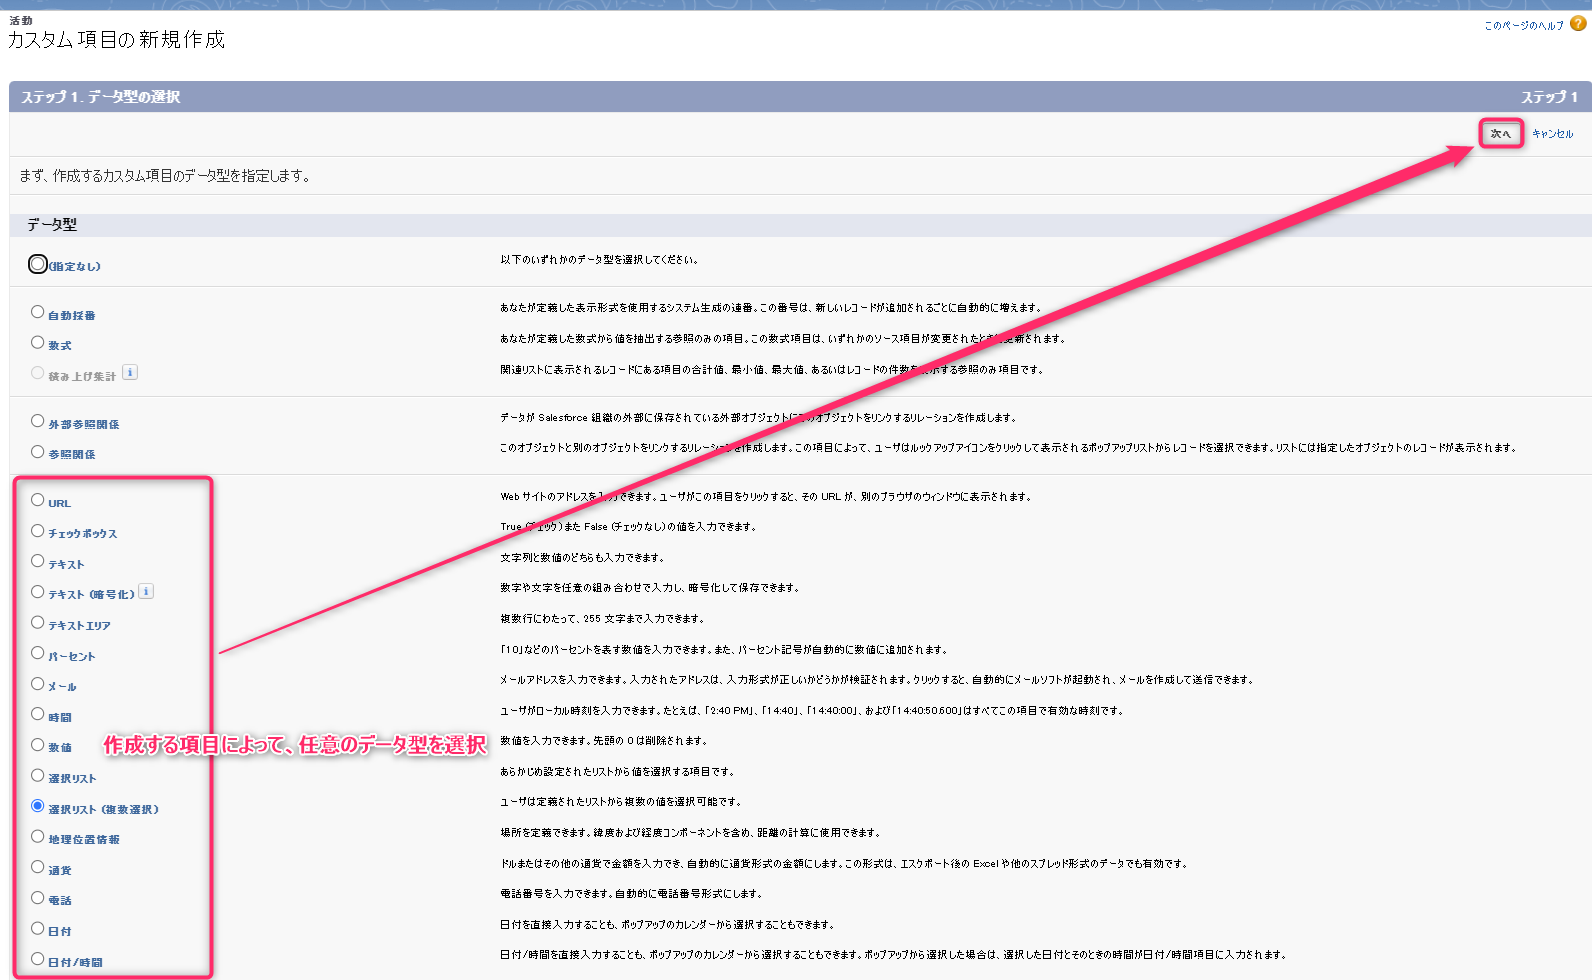Select the 通貨 radio button
1592x980 pixels.
(x=37, y=867)
